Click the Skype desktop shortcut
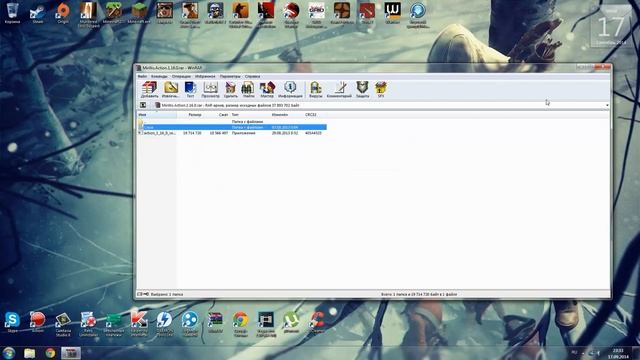 click(12, 322)
